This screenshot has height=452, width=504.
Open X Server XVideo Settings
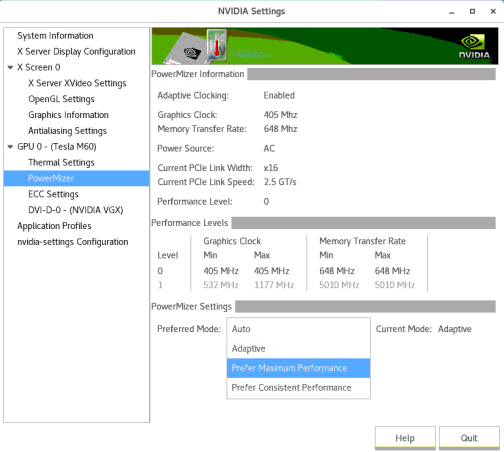[x=77, y=83]
